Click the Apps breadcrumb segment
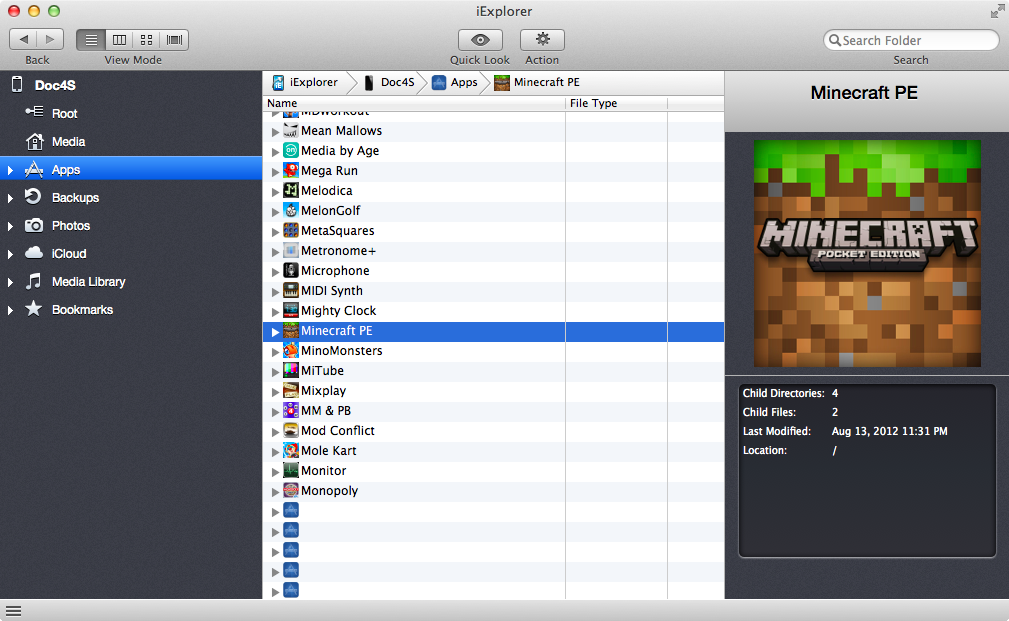1009x621 pixels. tap(455, 82)
